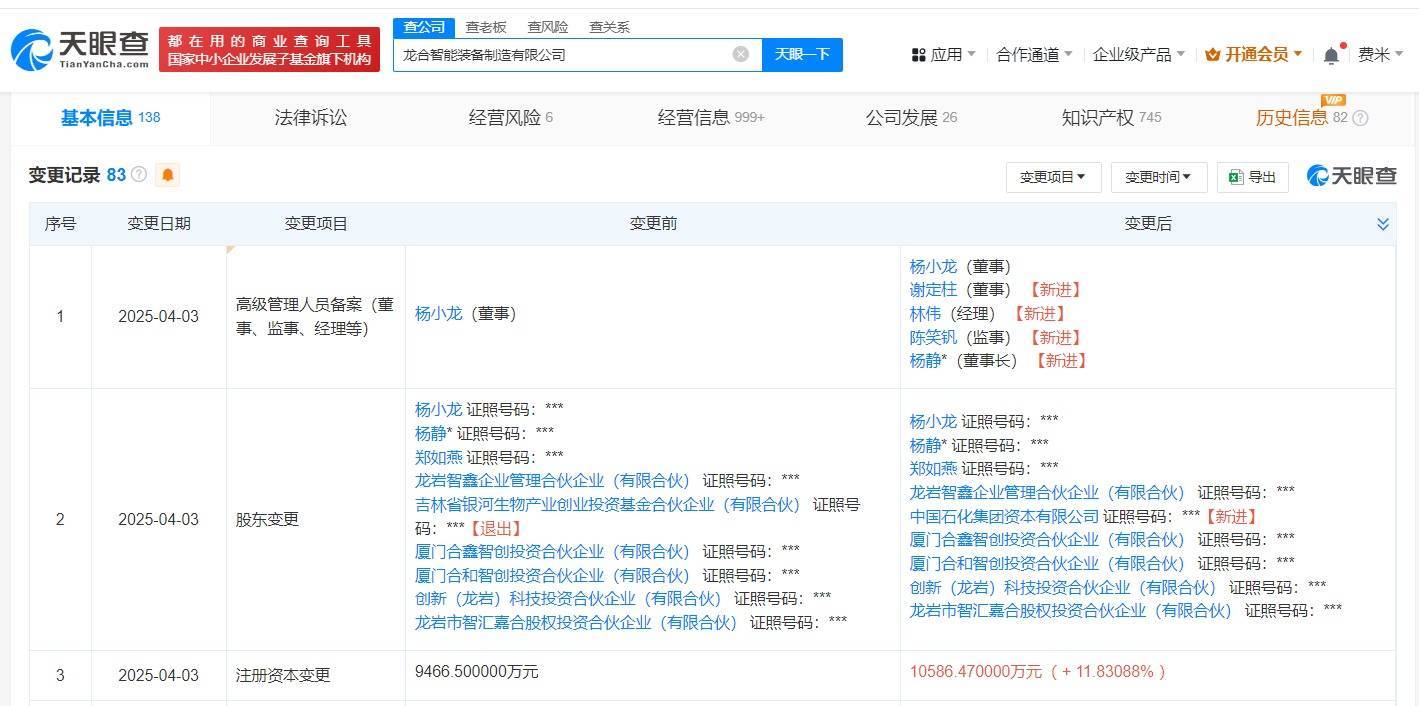Click the 天眼一下 search button
The height and width of the screenshot is (706, 1419).
coord(802,54)
